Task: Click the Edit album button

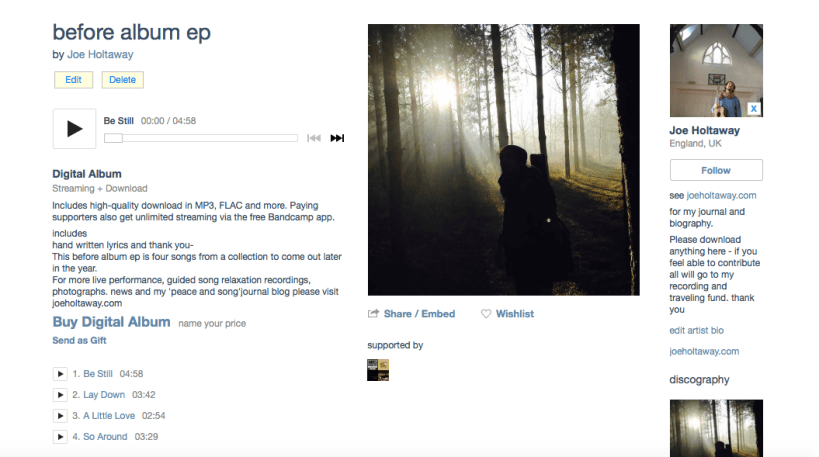Action: (73, 80)
